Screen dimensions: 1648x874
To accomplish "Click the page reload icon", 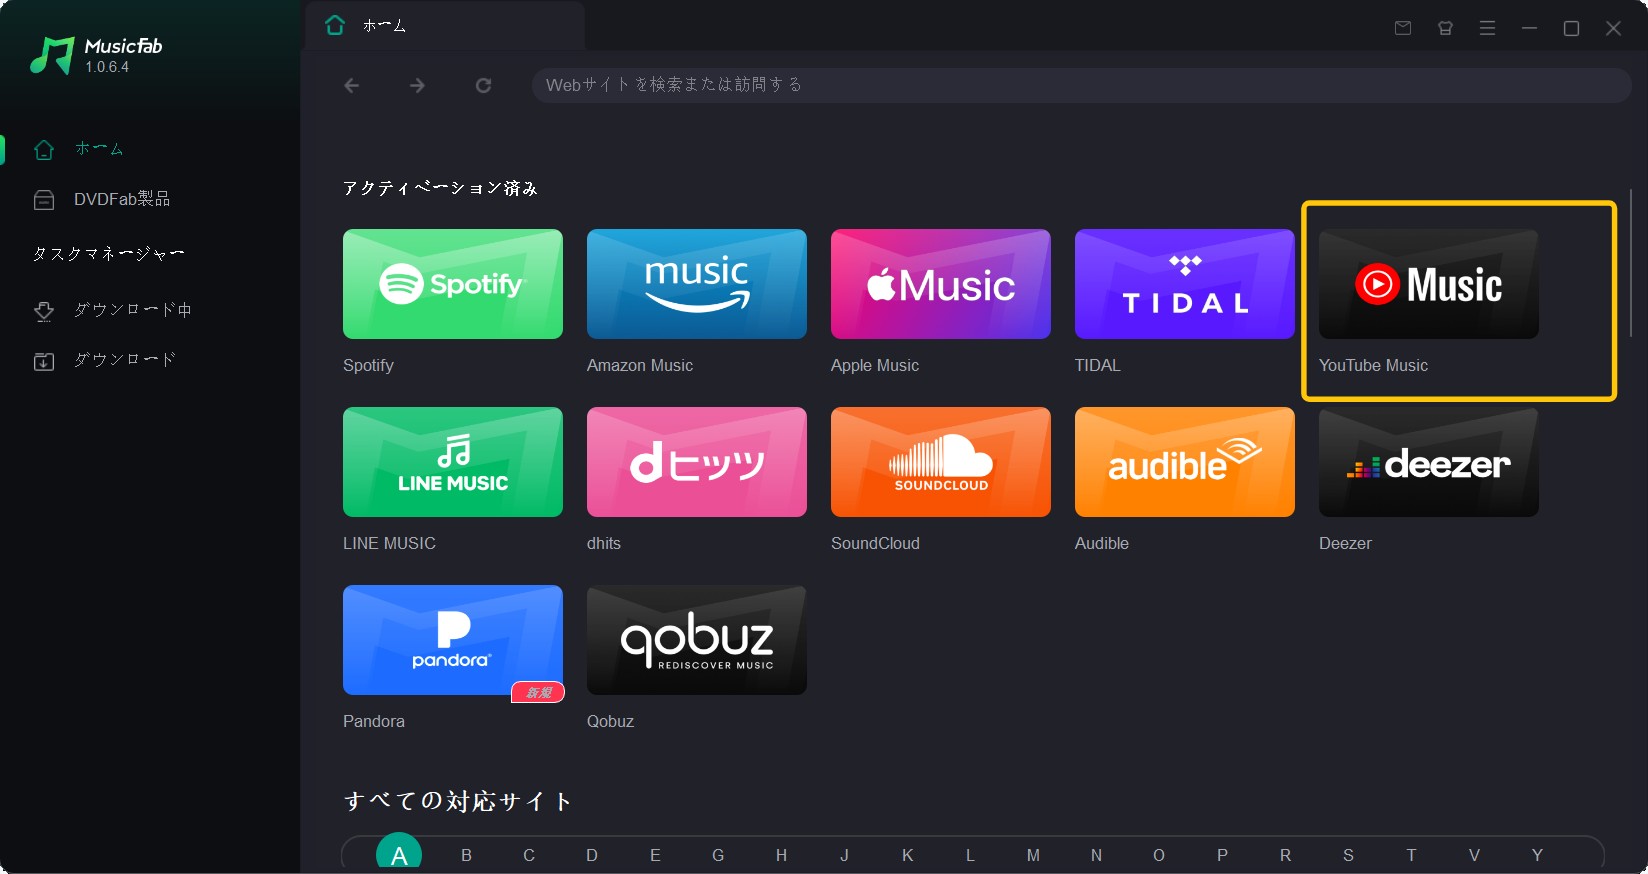I will [x=483, y=85].
